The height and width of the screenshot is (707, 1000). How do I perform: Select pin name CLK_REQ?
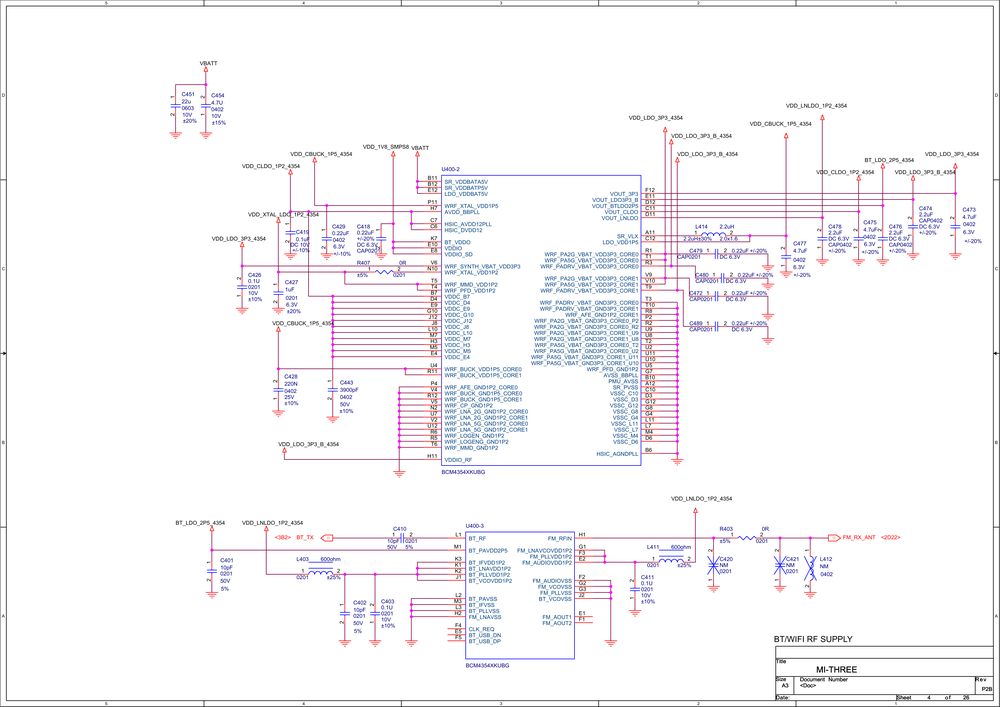click(482, 630)
